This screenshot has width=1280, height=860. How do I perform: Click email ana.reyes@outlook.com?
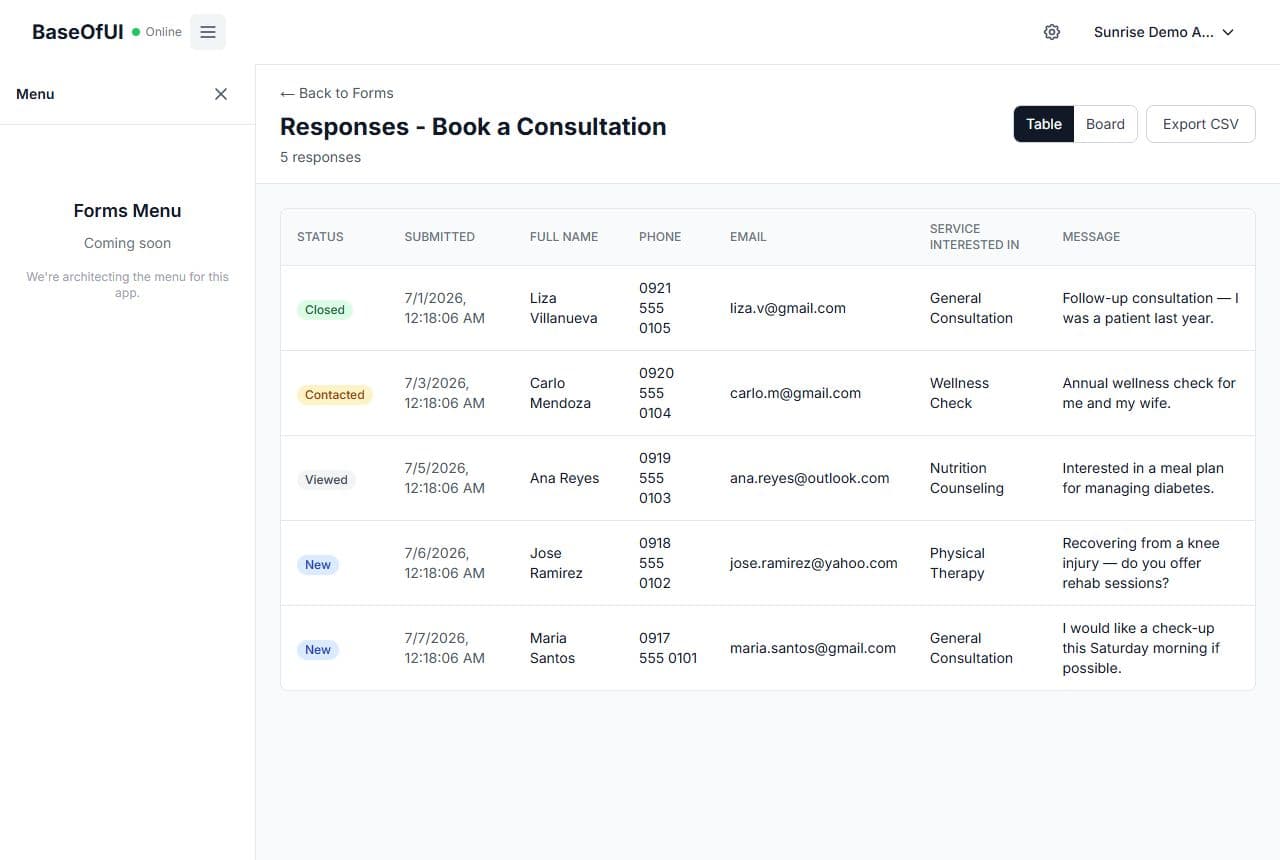[810, 478]
